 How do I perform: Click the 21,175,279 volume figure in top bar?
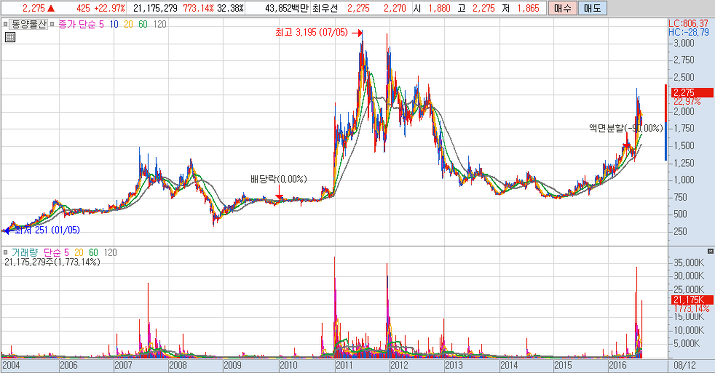155,8
